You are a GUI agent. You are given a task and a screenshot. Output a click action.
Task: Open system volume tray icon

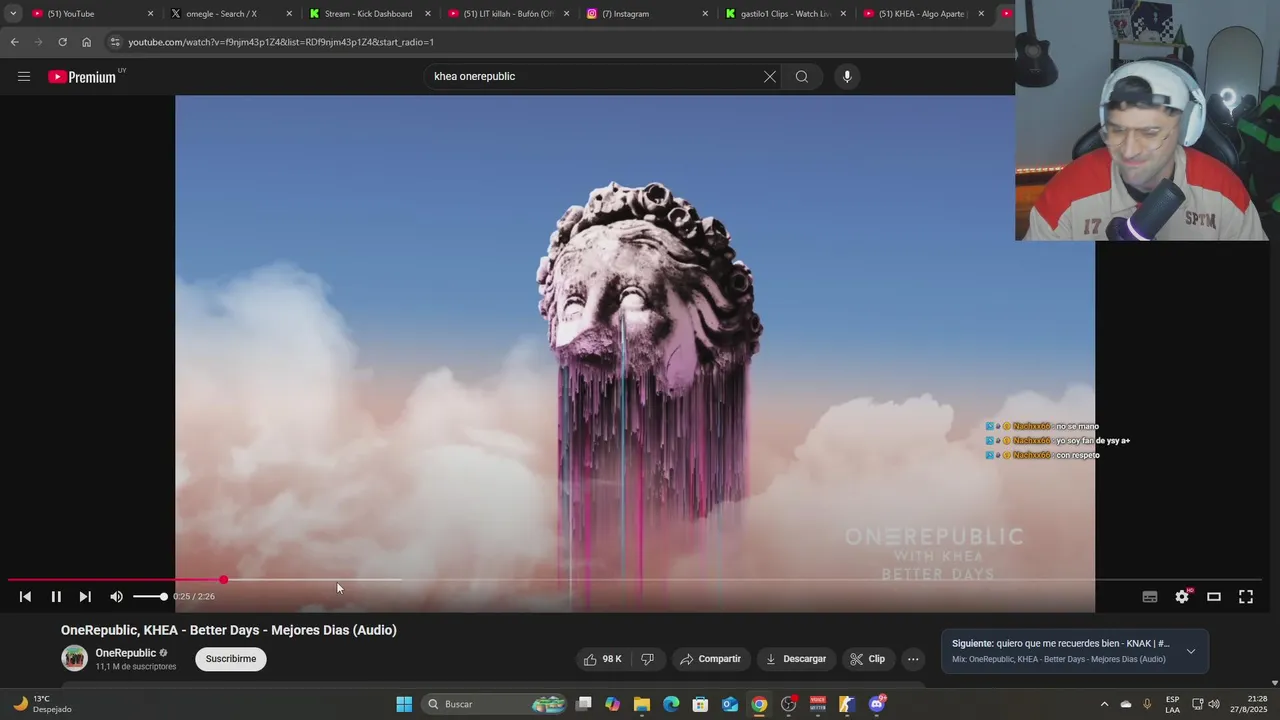tap(1214, 704)
